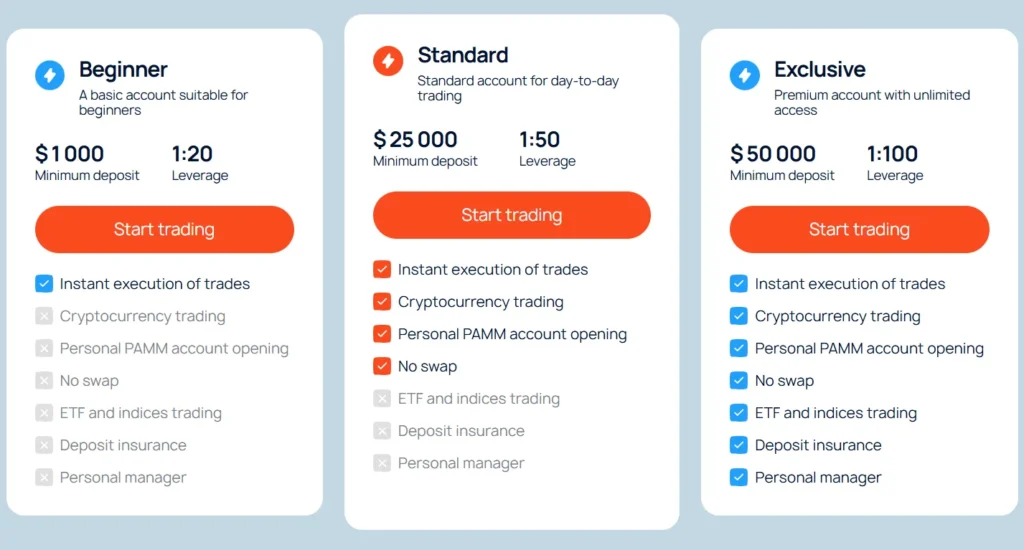Select the Standard plan $25 000 minimum deposit
1024x550 pixels.
point(415,140)
